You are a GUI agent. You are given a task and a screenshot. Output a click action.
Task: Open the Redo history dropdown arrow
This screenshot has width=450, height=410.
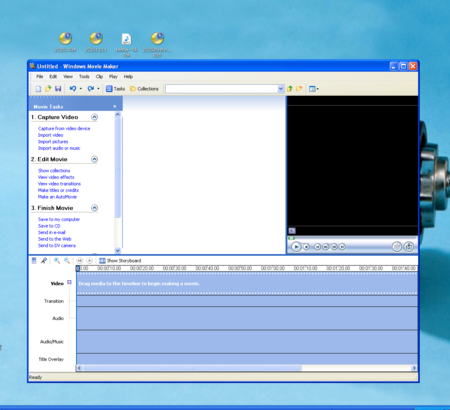98,89
